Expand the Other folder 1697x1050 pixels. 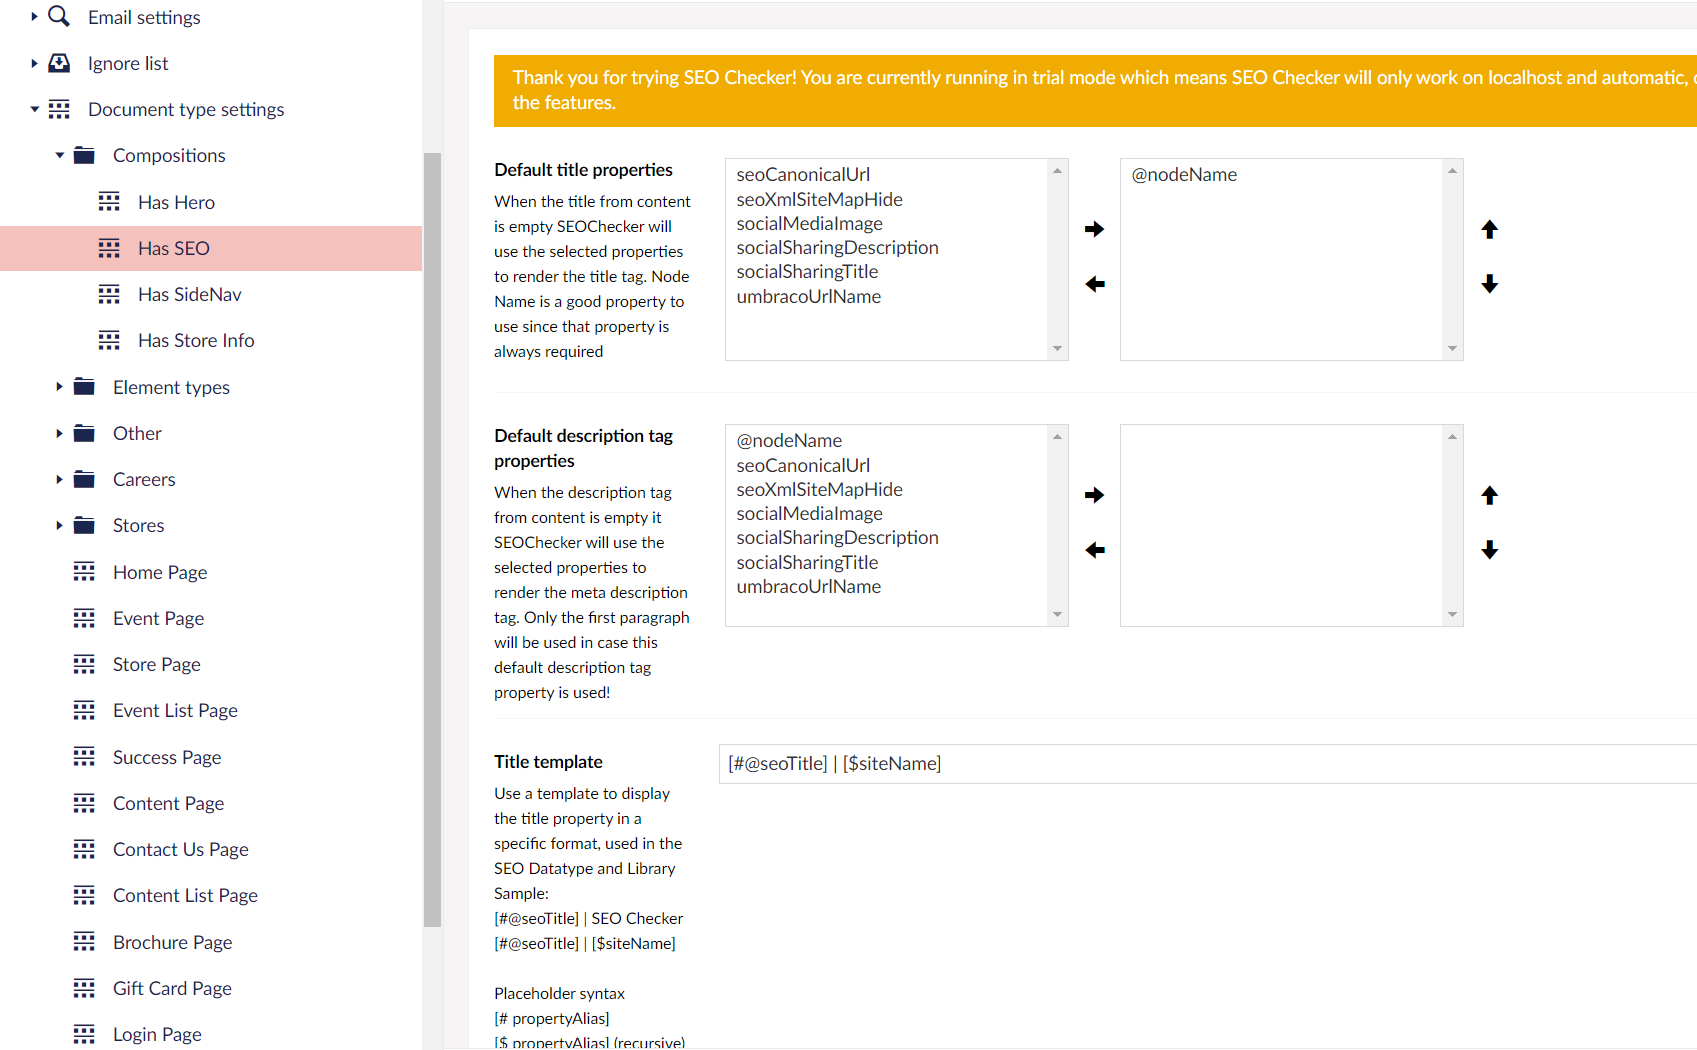click(x=59, y=433)
